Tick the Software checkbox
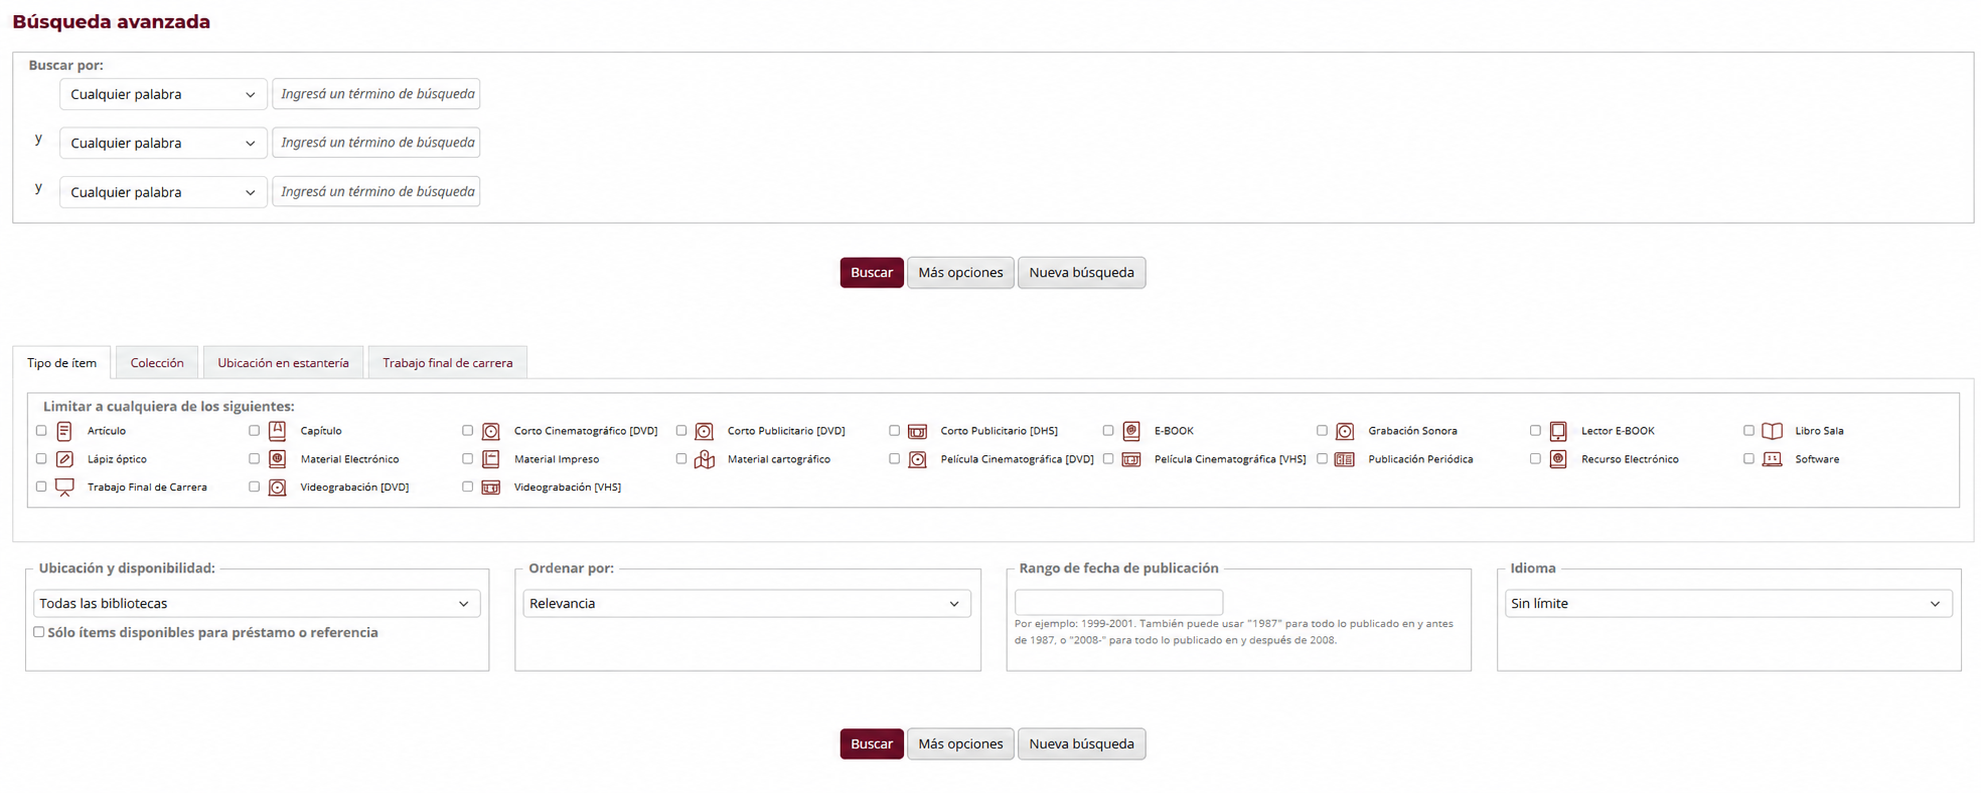This screenshot has width=1981, height=793. [x=1748, y=459]
